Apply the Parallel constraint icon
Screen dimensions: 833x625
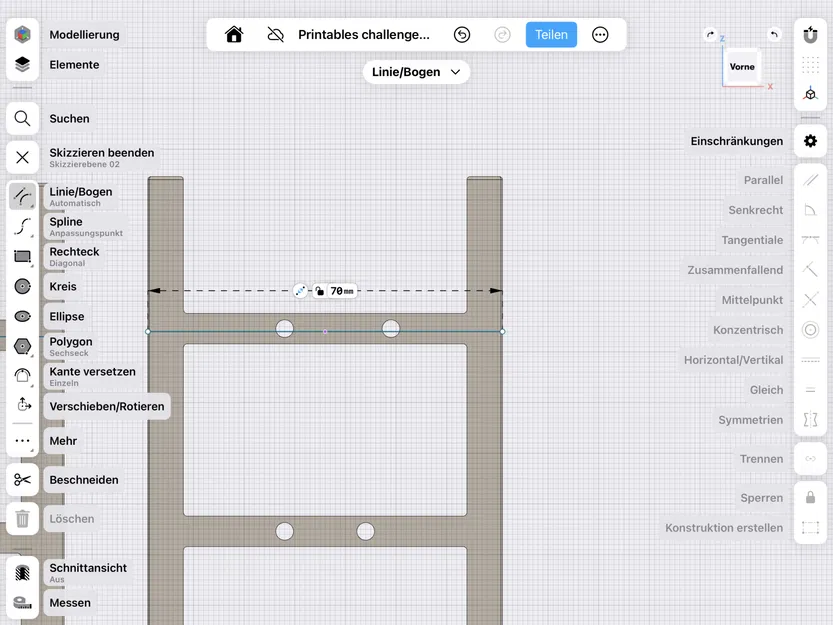pyautogui.click(x=810, y=180)
